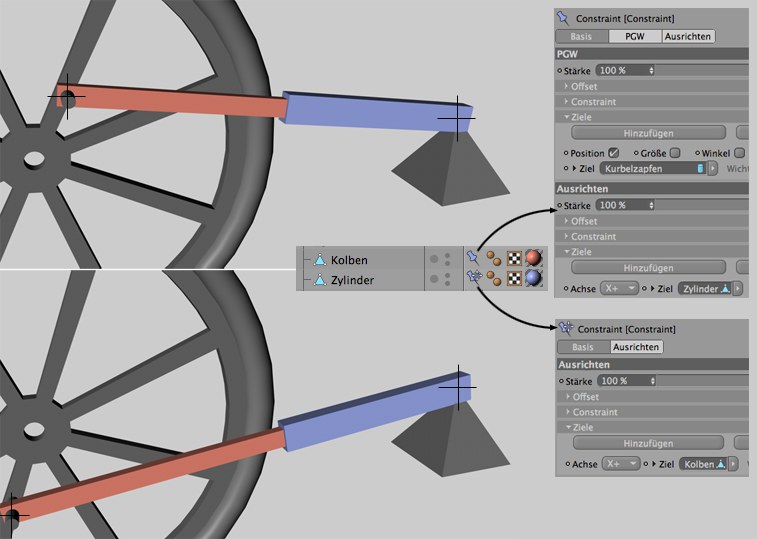Switch to the PGW tab
757x539 pixels.
[635, 36]
